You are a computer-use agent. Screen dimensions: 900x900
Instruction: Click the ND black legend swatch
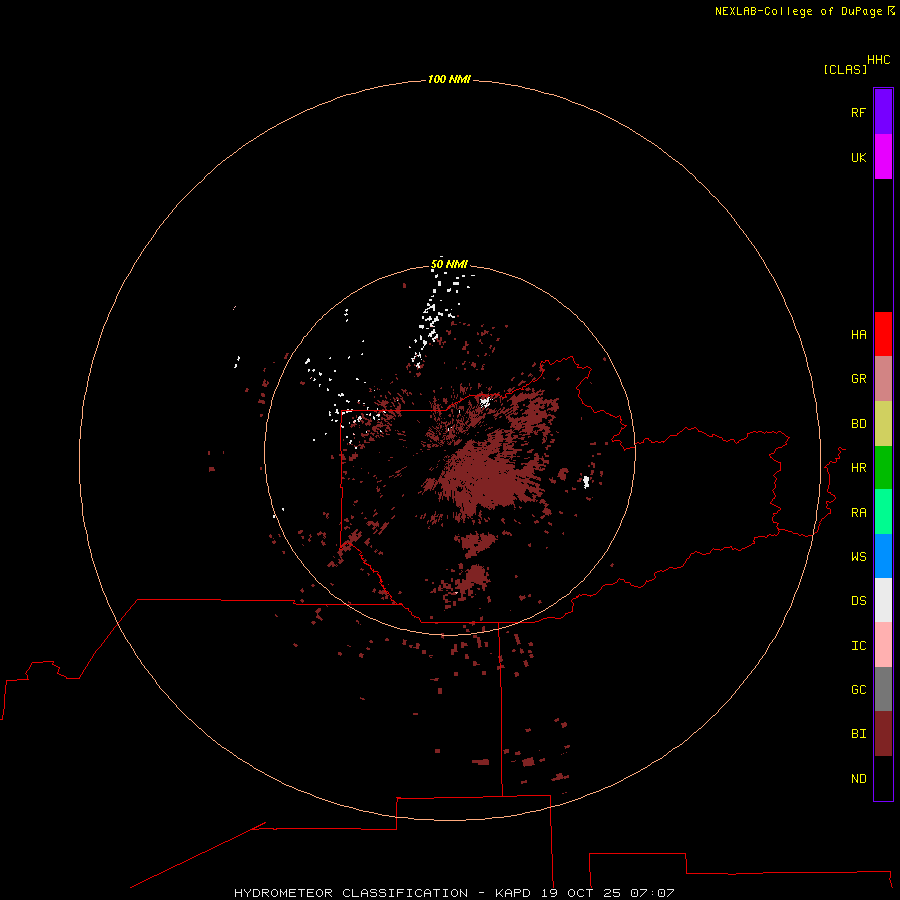coord(883,778)
